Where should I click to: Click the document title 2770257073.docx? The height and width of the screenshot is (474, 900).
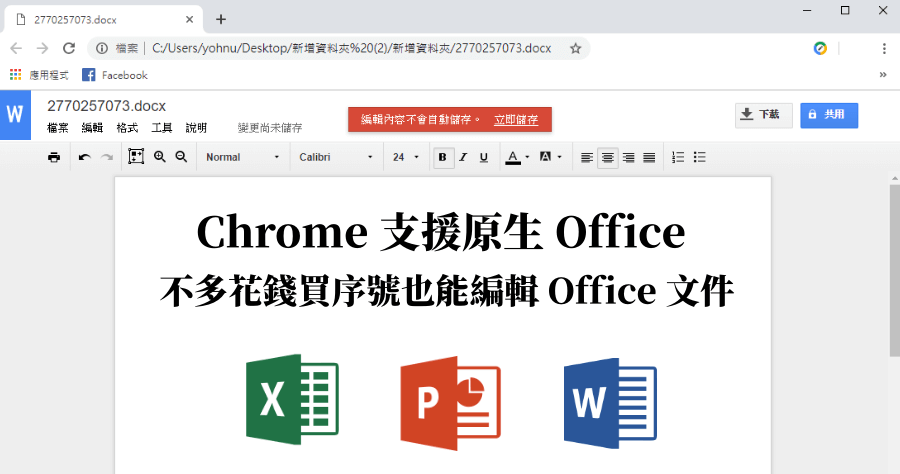pos(106,106)
